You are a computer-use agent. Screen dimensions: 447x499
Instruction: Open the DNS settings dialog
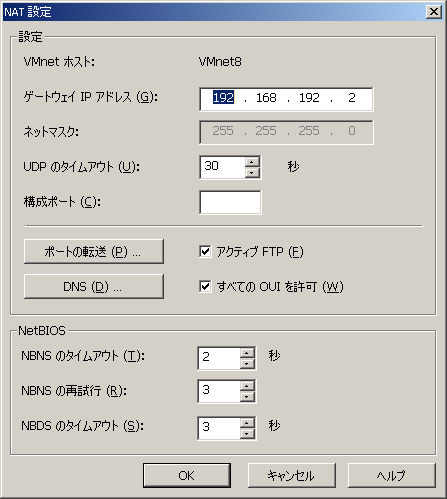coord(94,286)
